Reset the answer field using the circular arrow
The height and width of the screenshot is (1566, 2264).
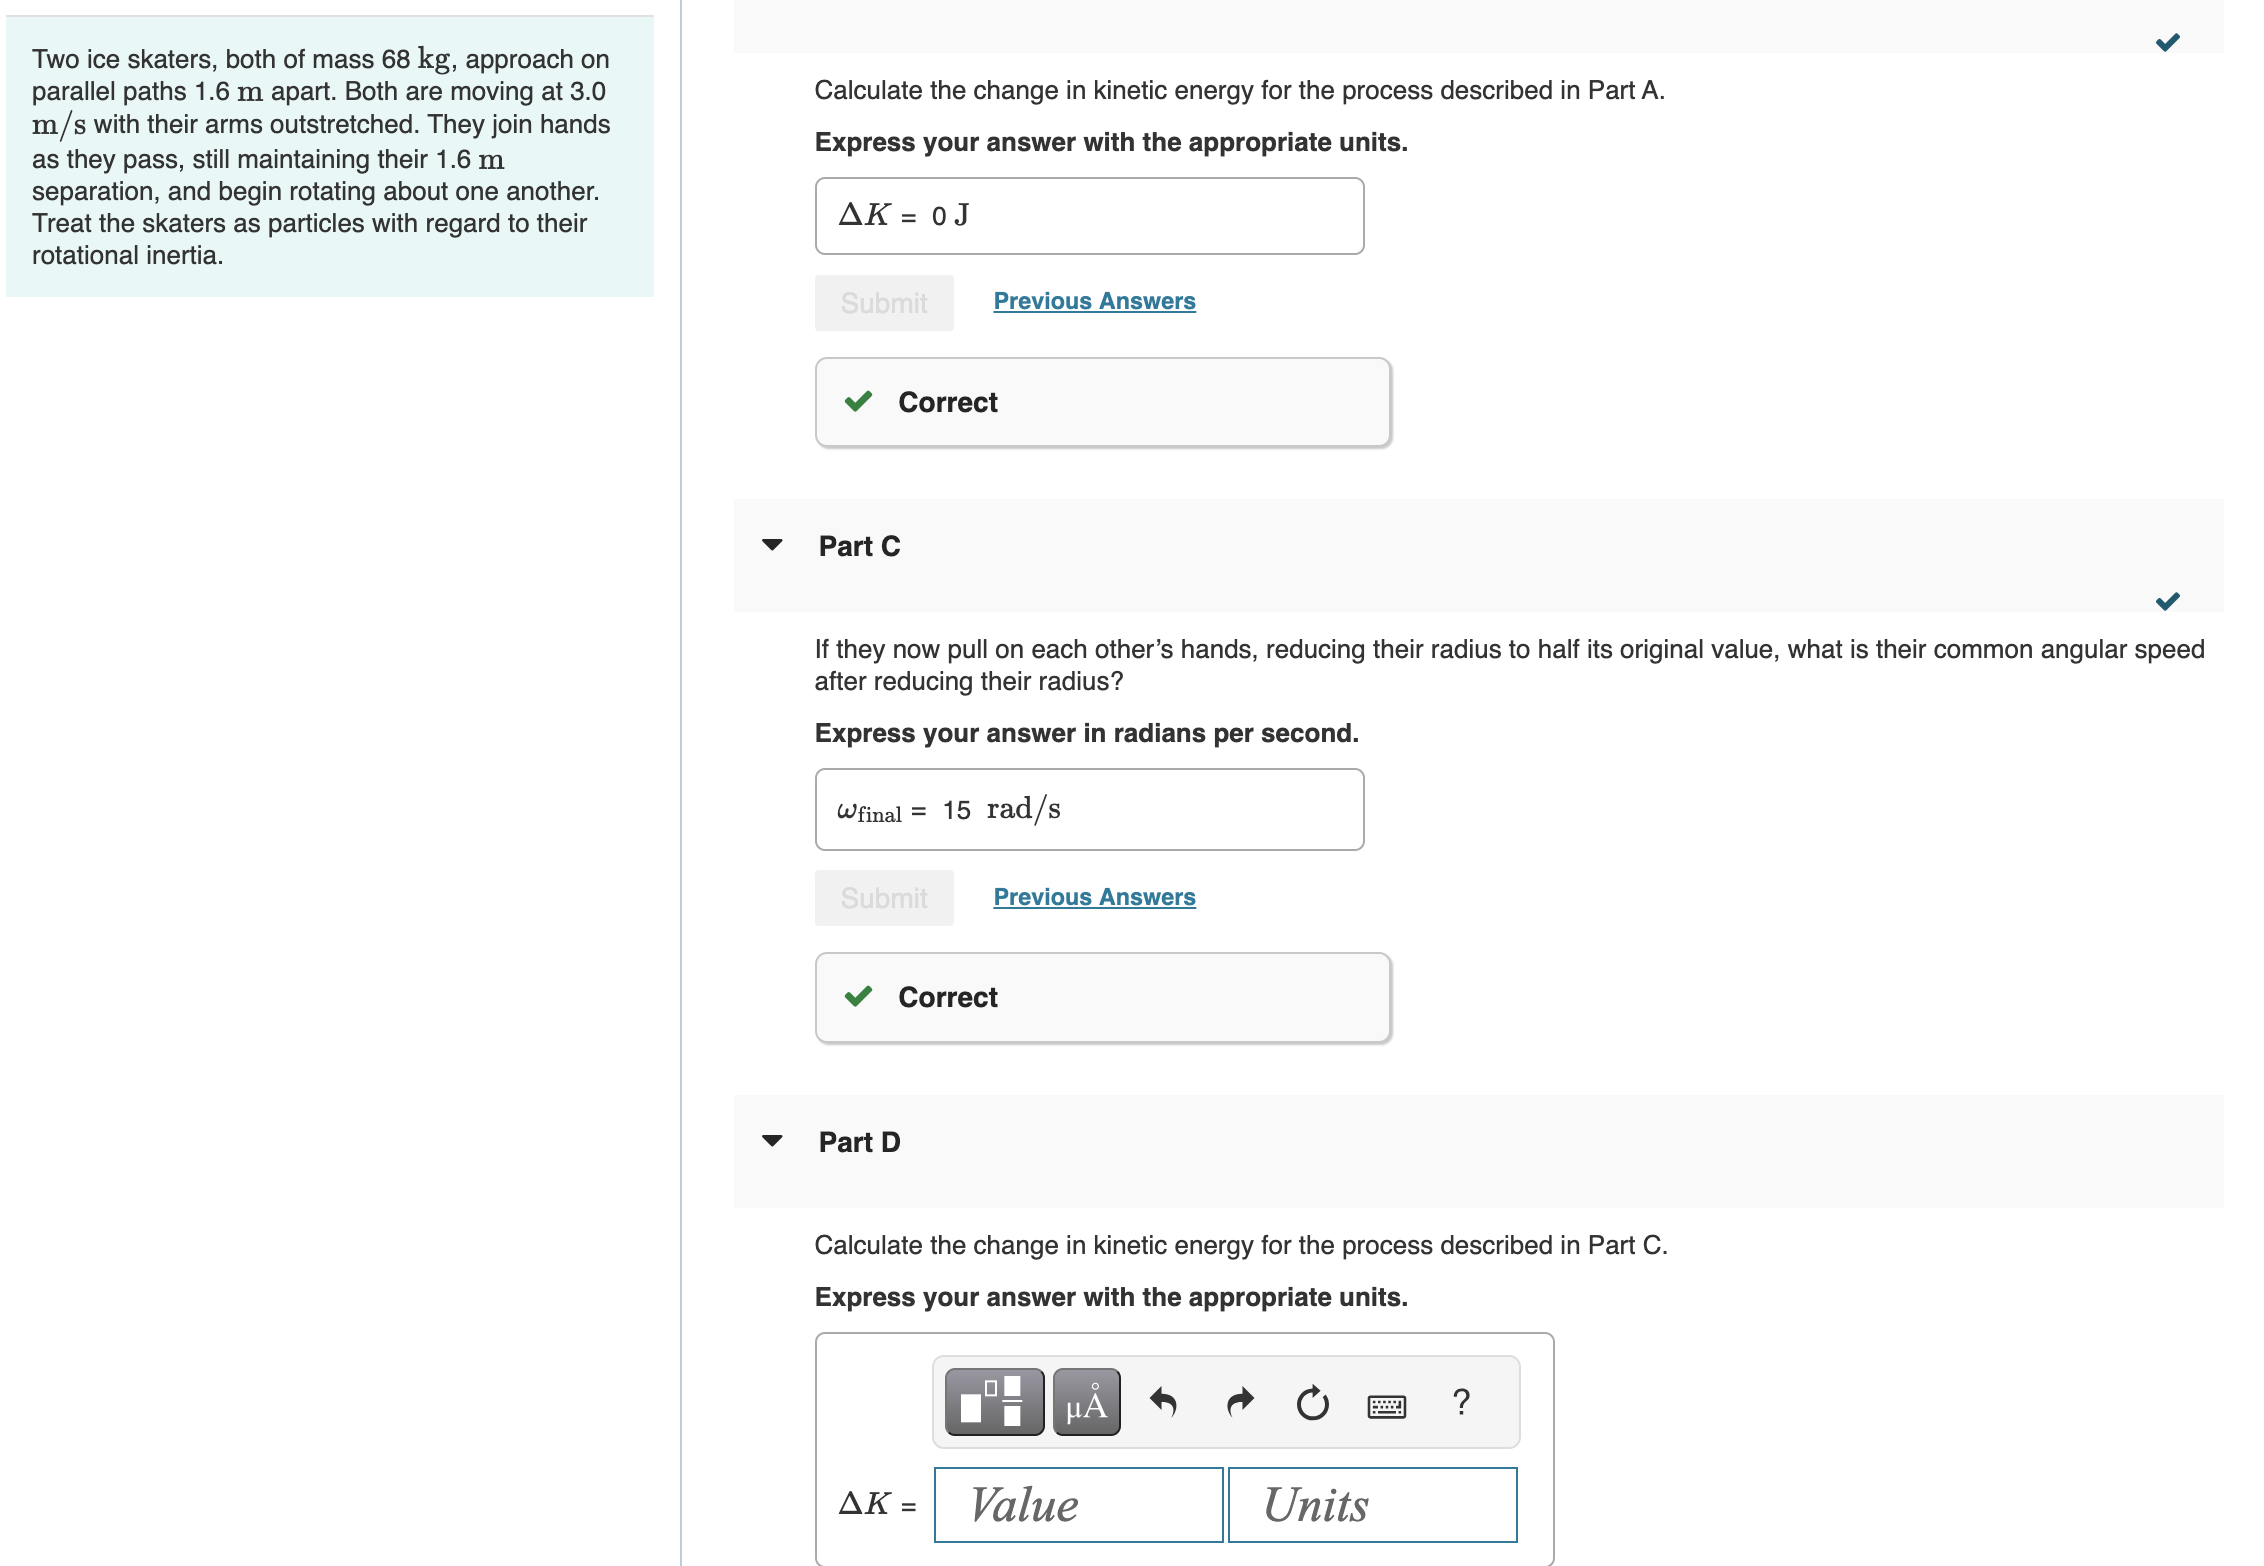[1311, 1402]
